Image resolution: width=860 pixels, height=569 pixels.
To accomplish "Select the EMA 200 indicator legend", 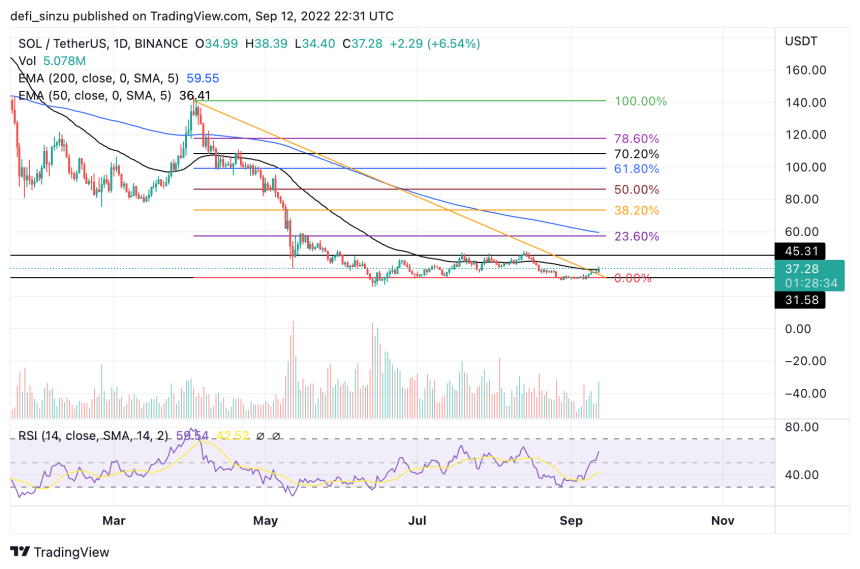I will click(x=118, y=78).
